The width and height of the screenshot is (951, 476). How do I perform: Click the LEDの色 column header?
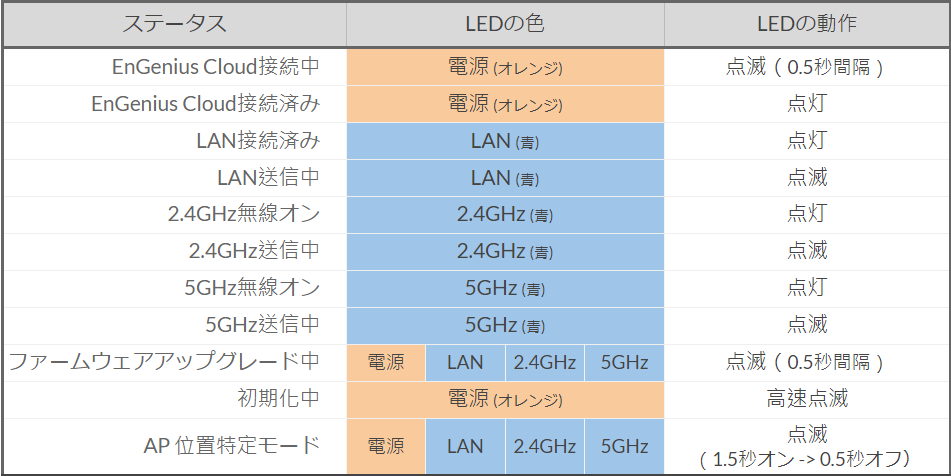(x=505, y=24)
